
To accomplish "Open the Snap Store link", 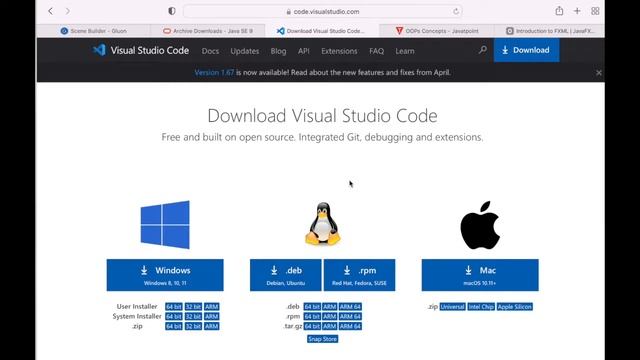I will coord(322,339).
